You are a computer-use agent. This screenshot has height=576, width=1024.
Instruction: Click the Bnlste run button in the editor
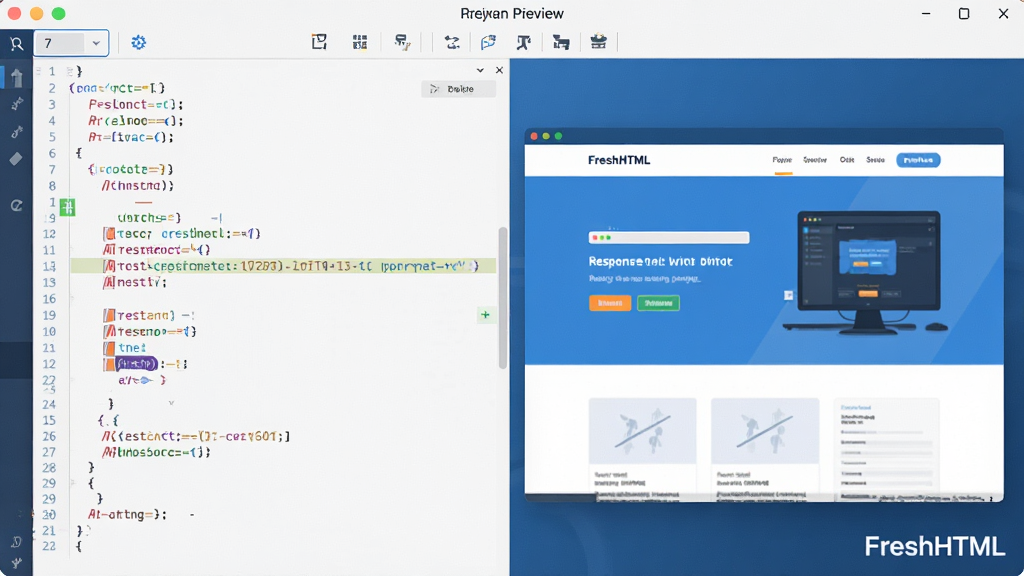(458, 89)
